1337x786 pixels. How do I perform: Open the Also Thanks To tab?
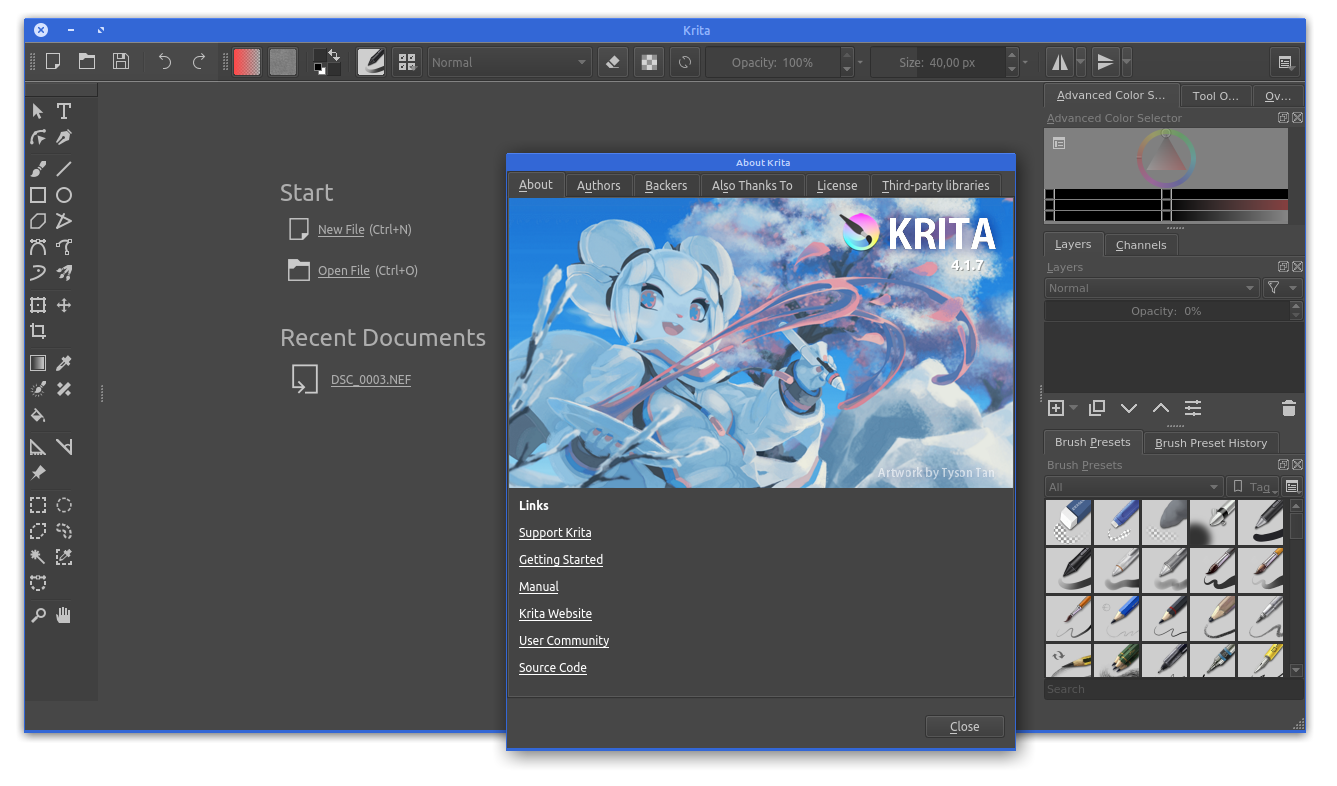point(752,185)
